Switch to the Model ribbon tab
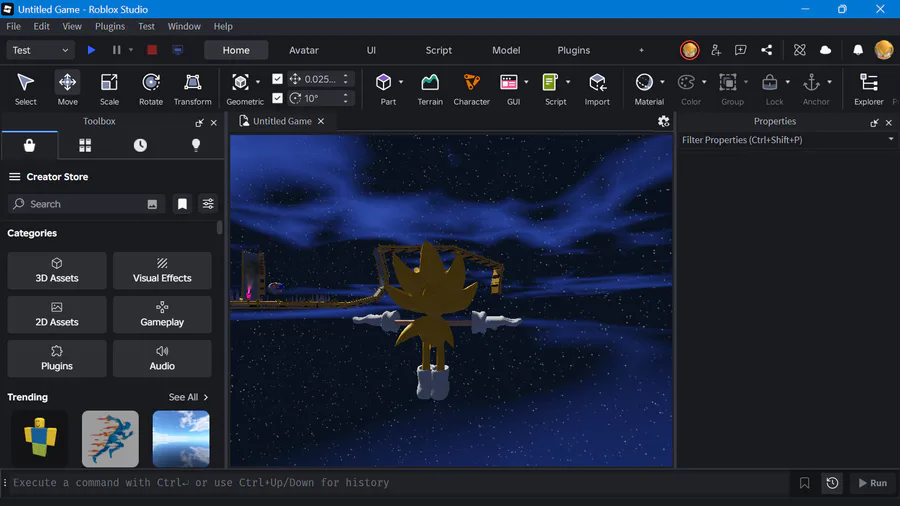 tap(506, 50)
